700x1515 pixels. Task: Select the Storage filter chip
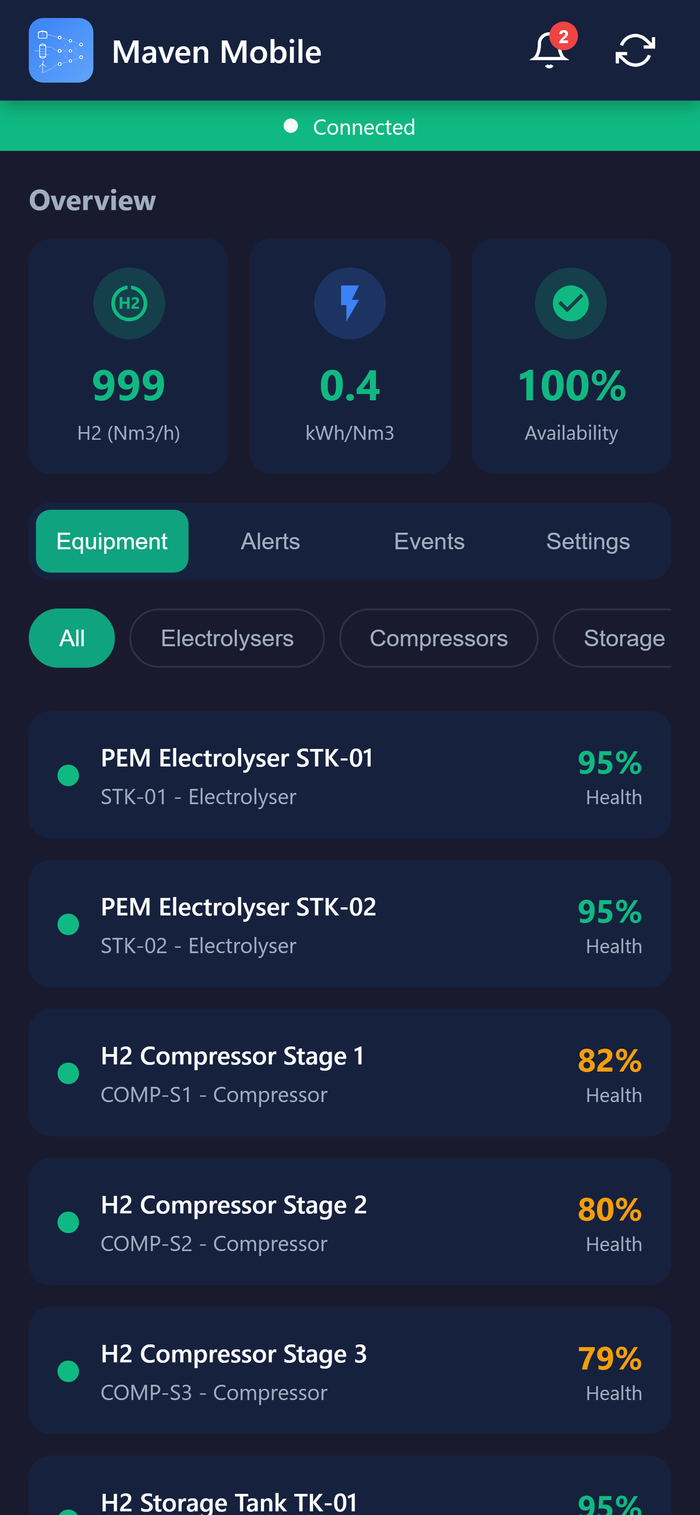[623, 638]
